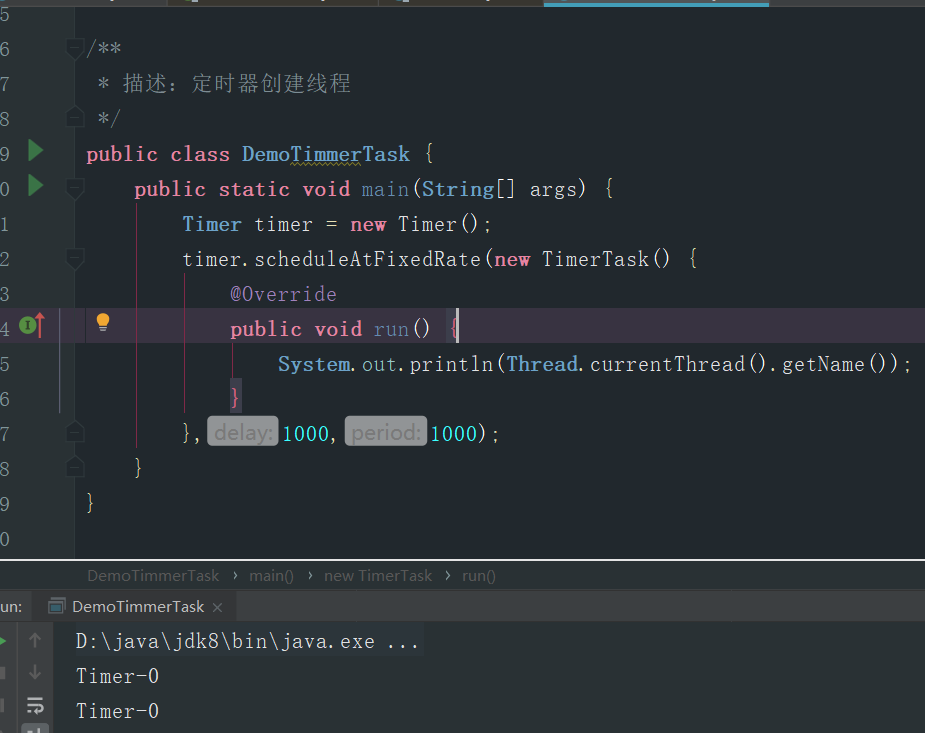Click the 'period:' parameter hint
925x733 pixels.
coord(386,432)
